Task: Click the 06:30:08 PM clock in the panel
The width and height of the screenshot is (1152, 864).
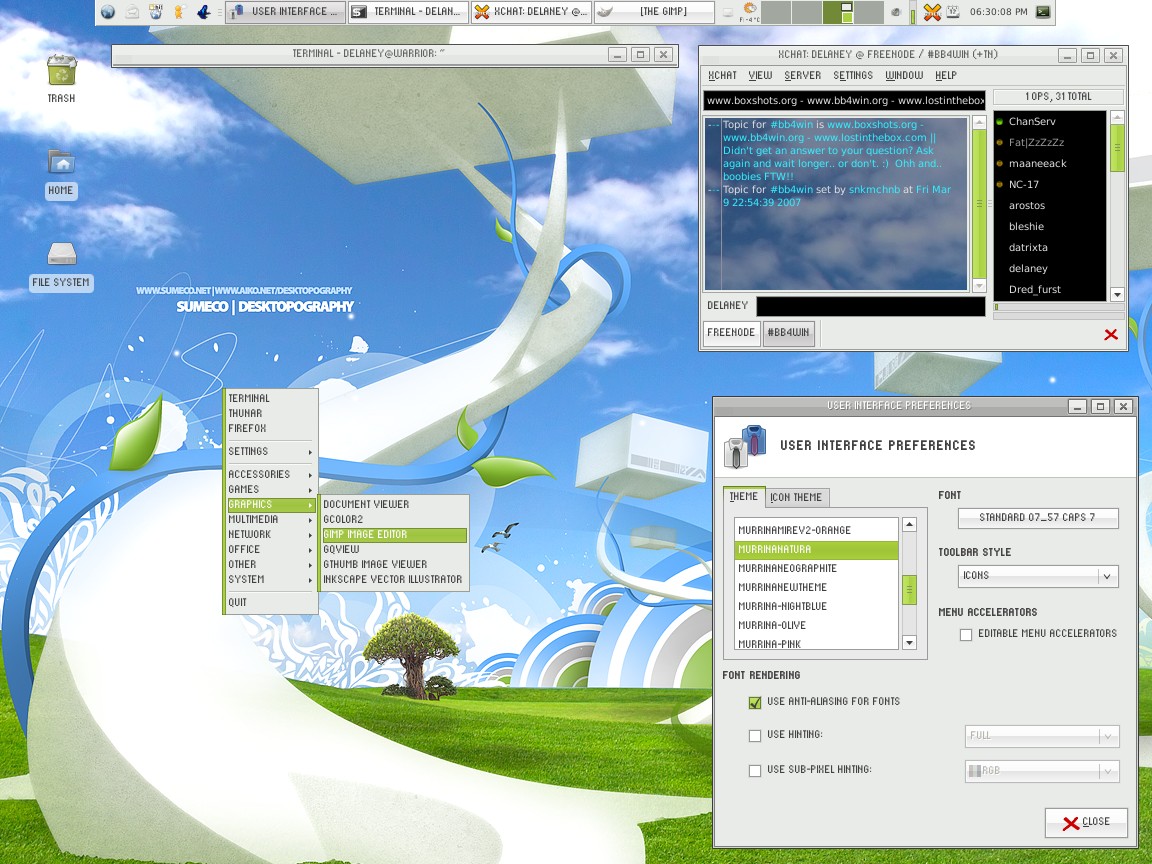Action: coord(998,12)
